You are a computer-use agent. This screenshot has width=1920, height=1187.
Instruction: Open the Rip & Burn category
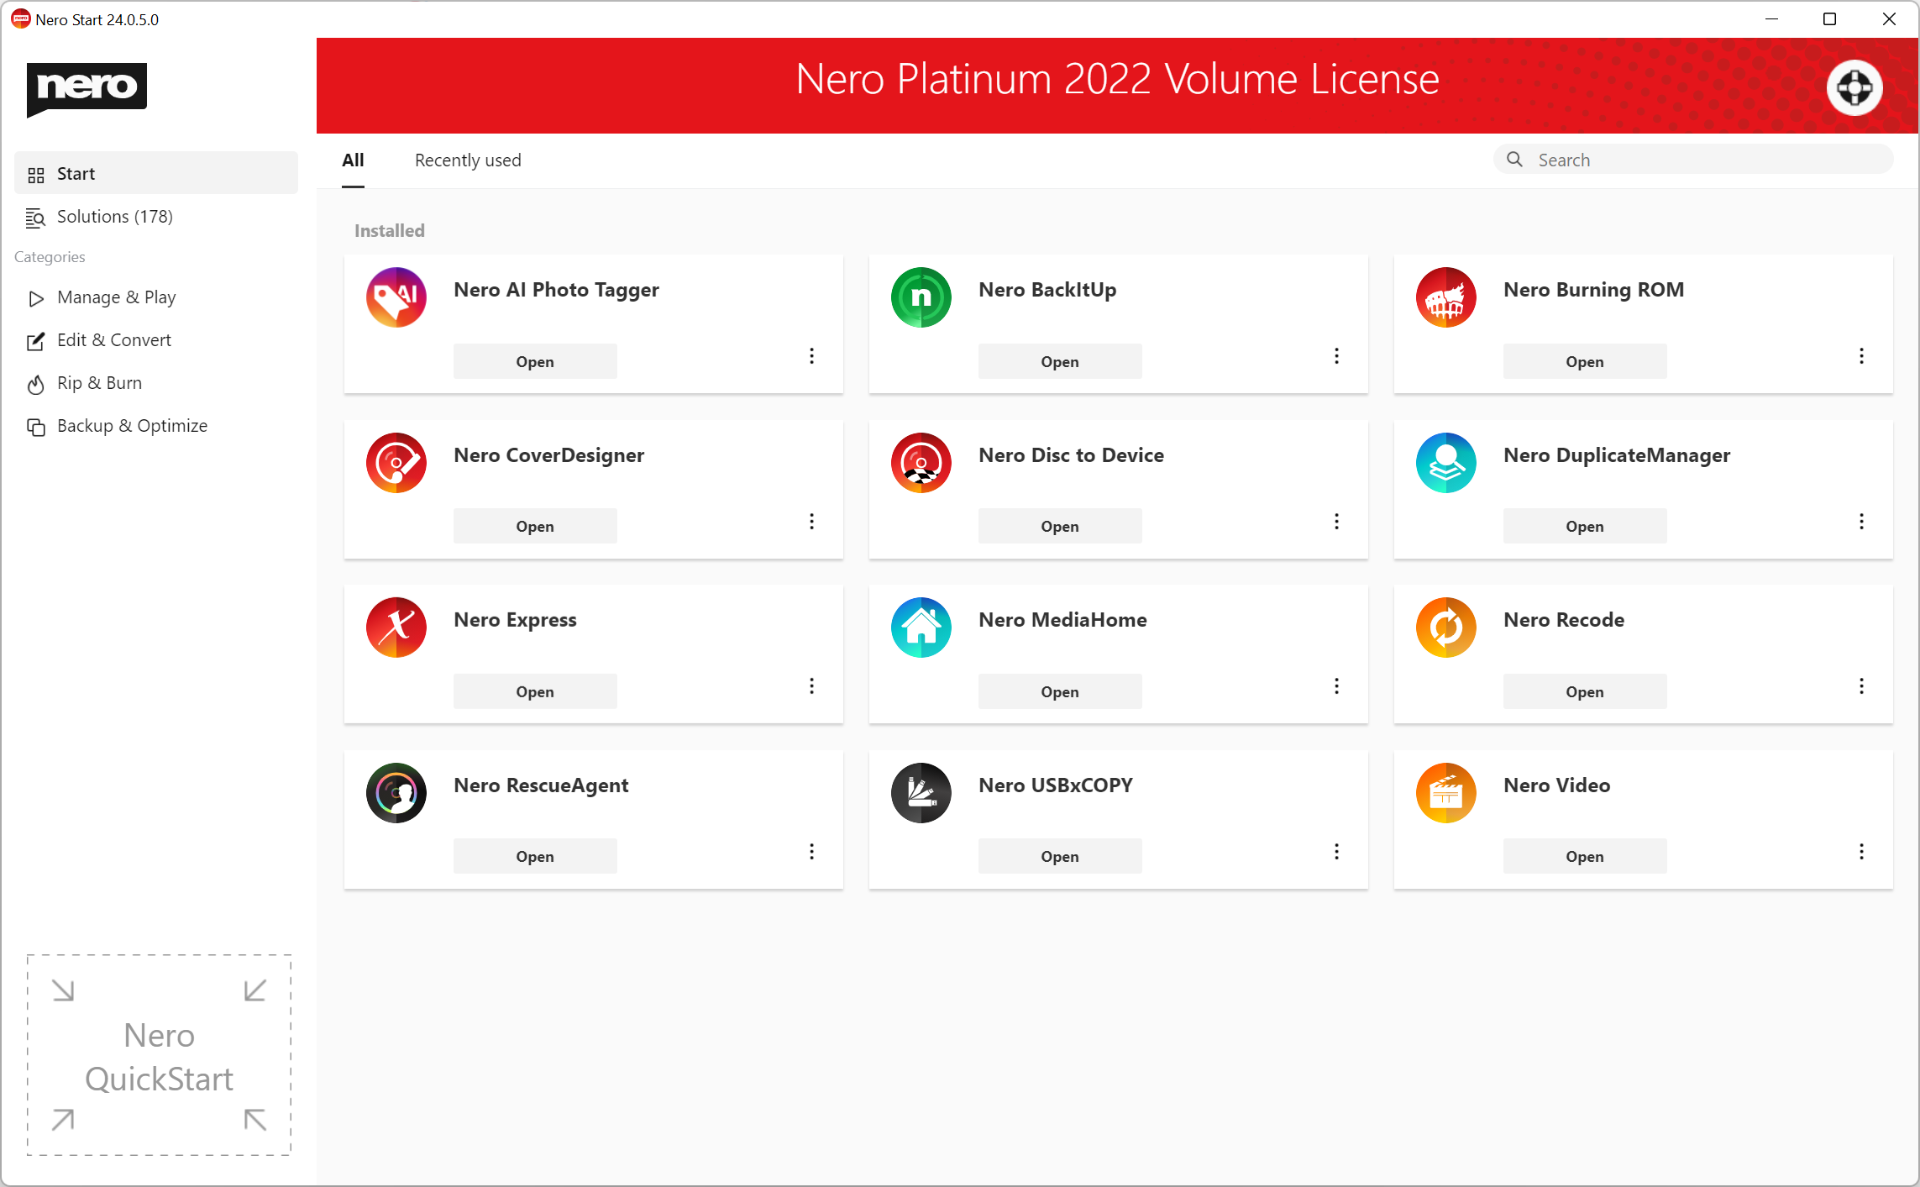pyautogui.click(x=99, y=383)
